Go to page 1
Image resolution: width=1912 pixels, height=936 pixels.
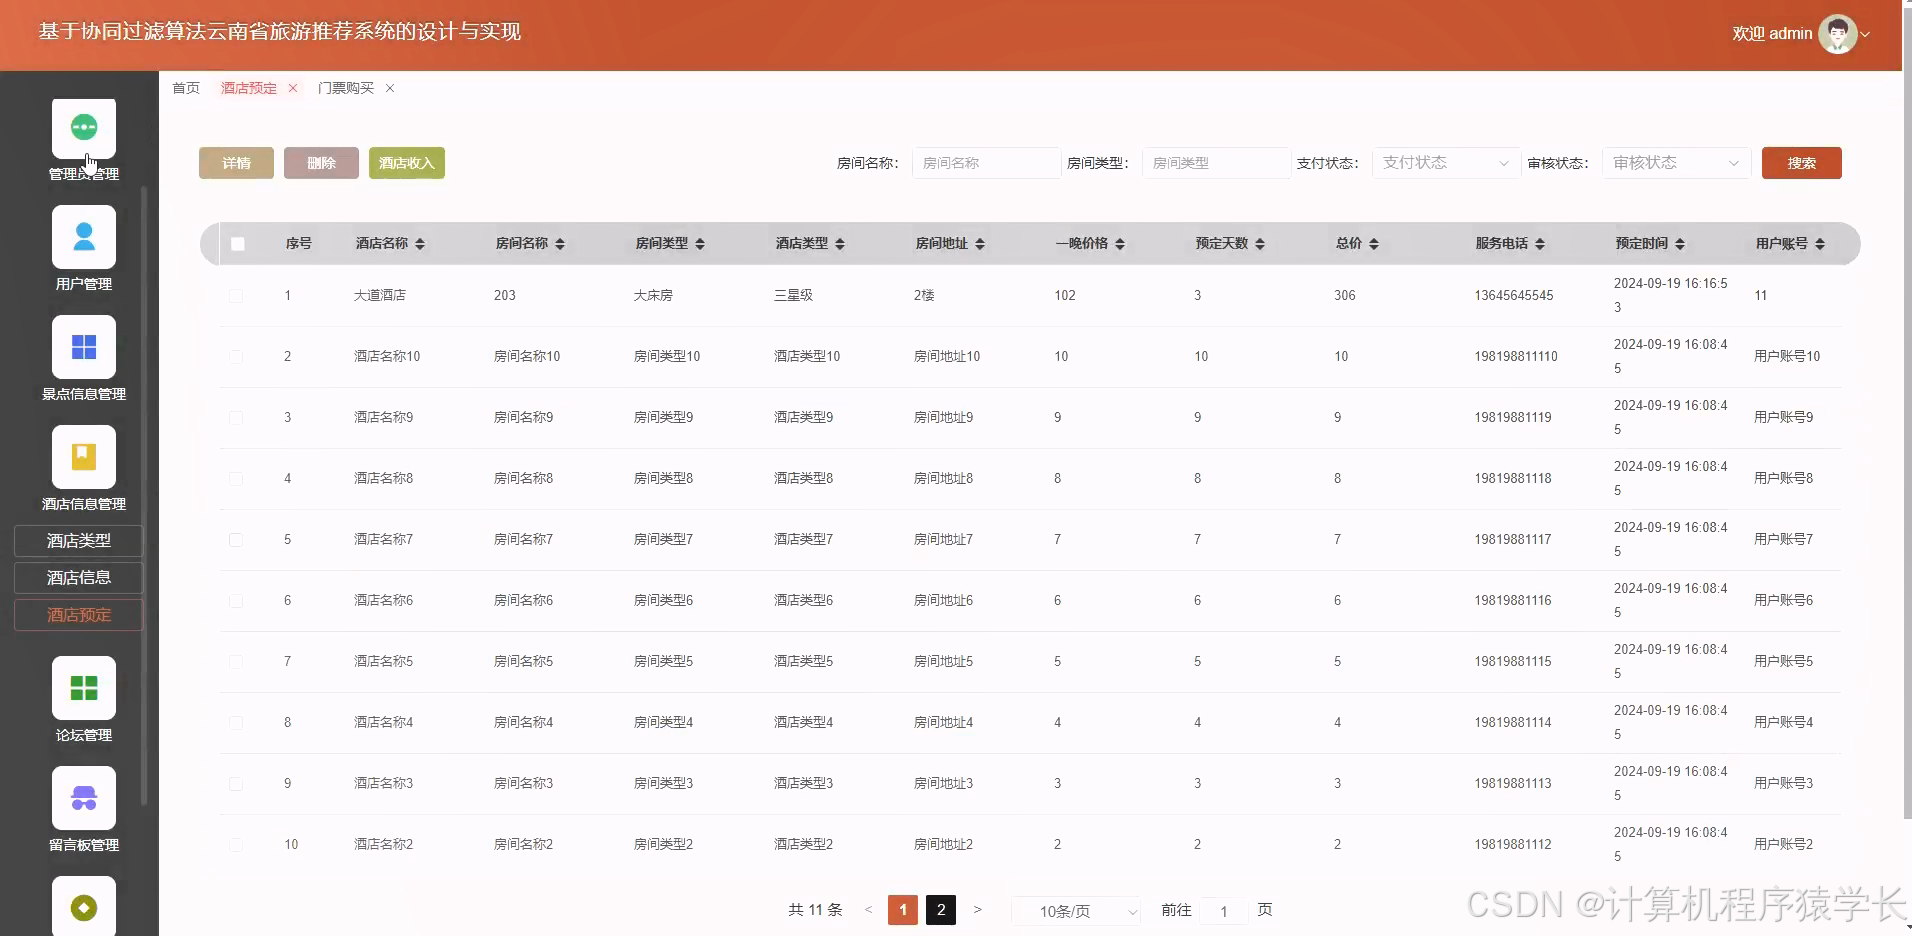[x=903, y=910]
